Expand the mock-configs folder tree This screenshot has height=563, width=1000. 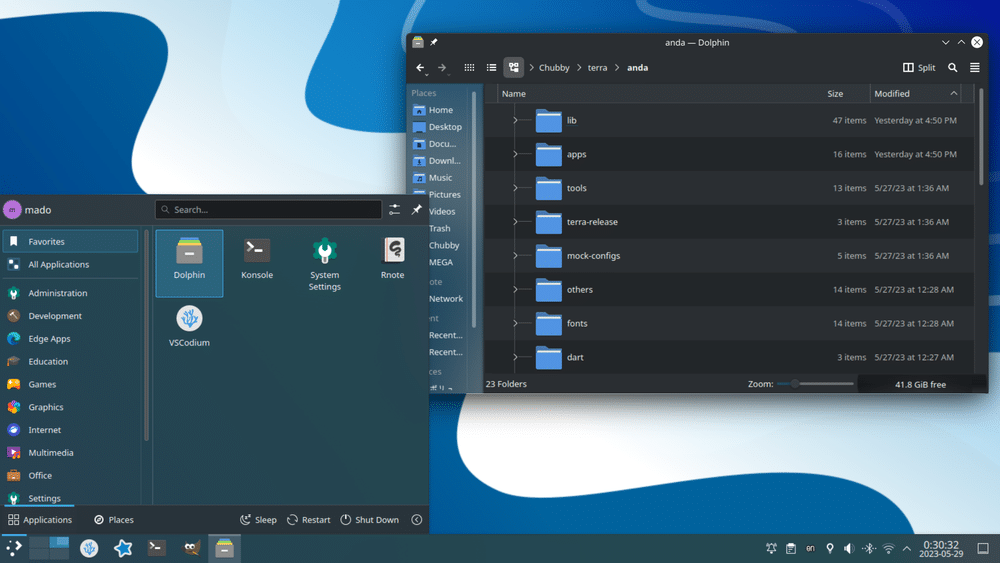coord(515,255)
